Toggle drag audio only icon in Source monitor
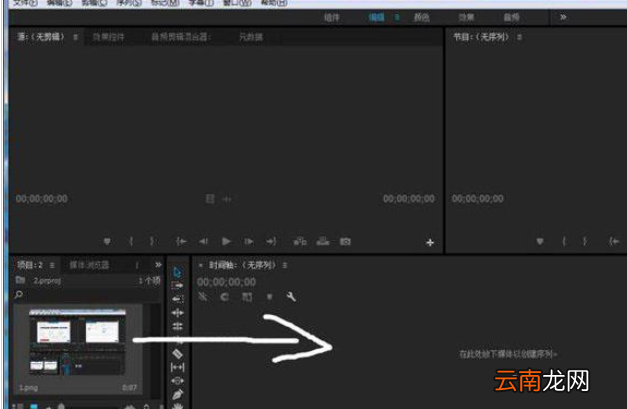Viewport: 627px width, 409px height. pyautogui.click(x=227, y=199)
